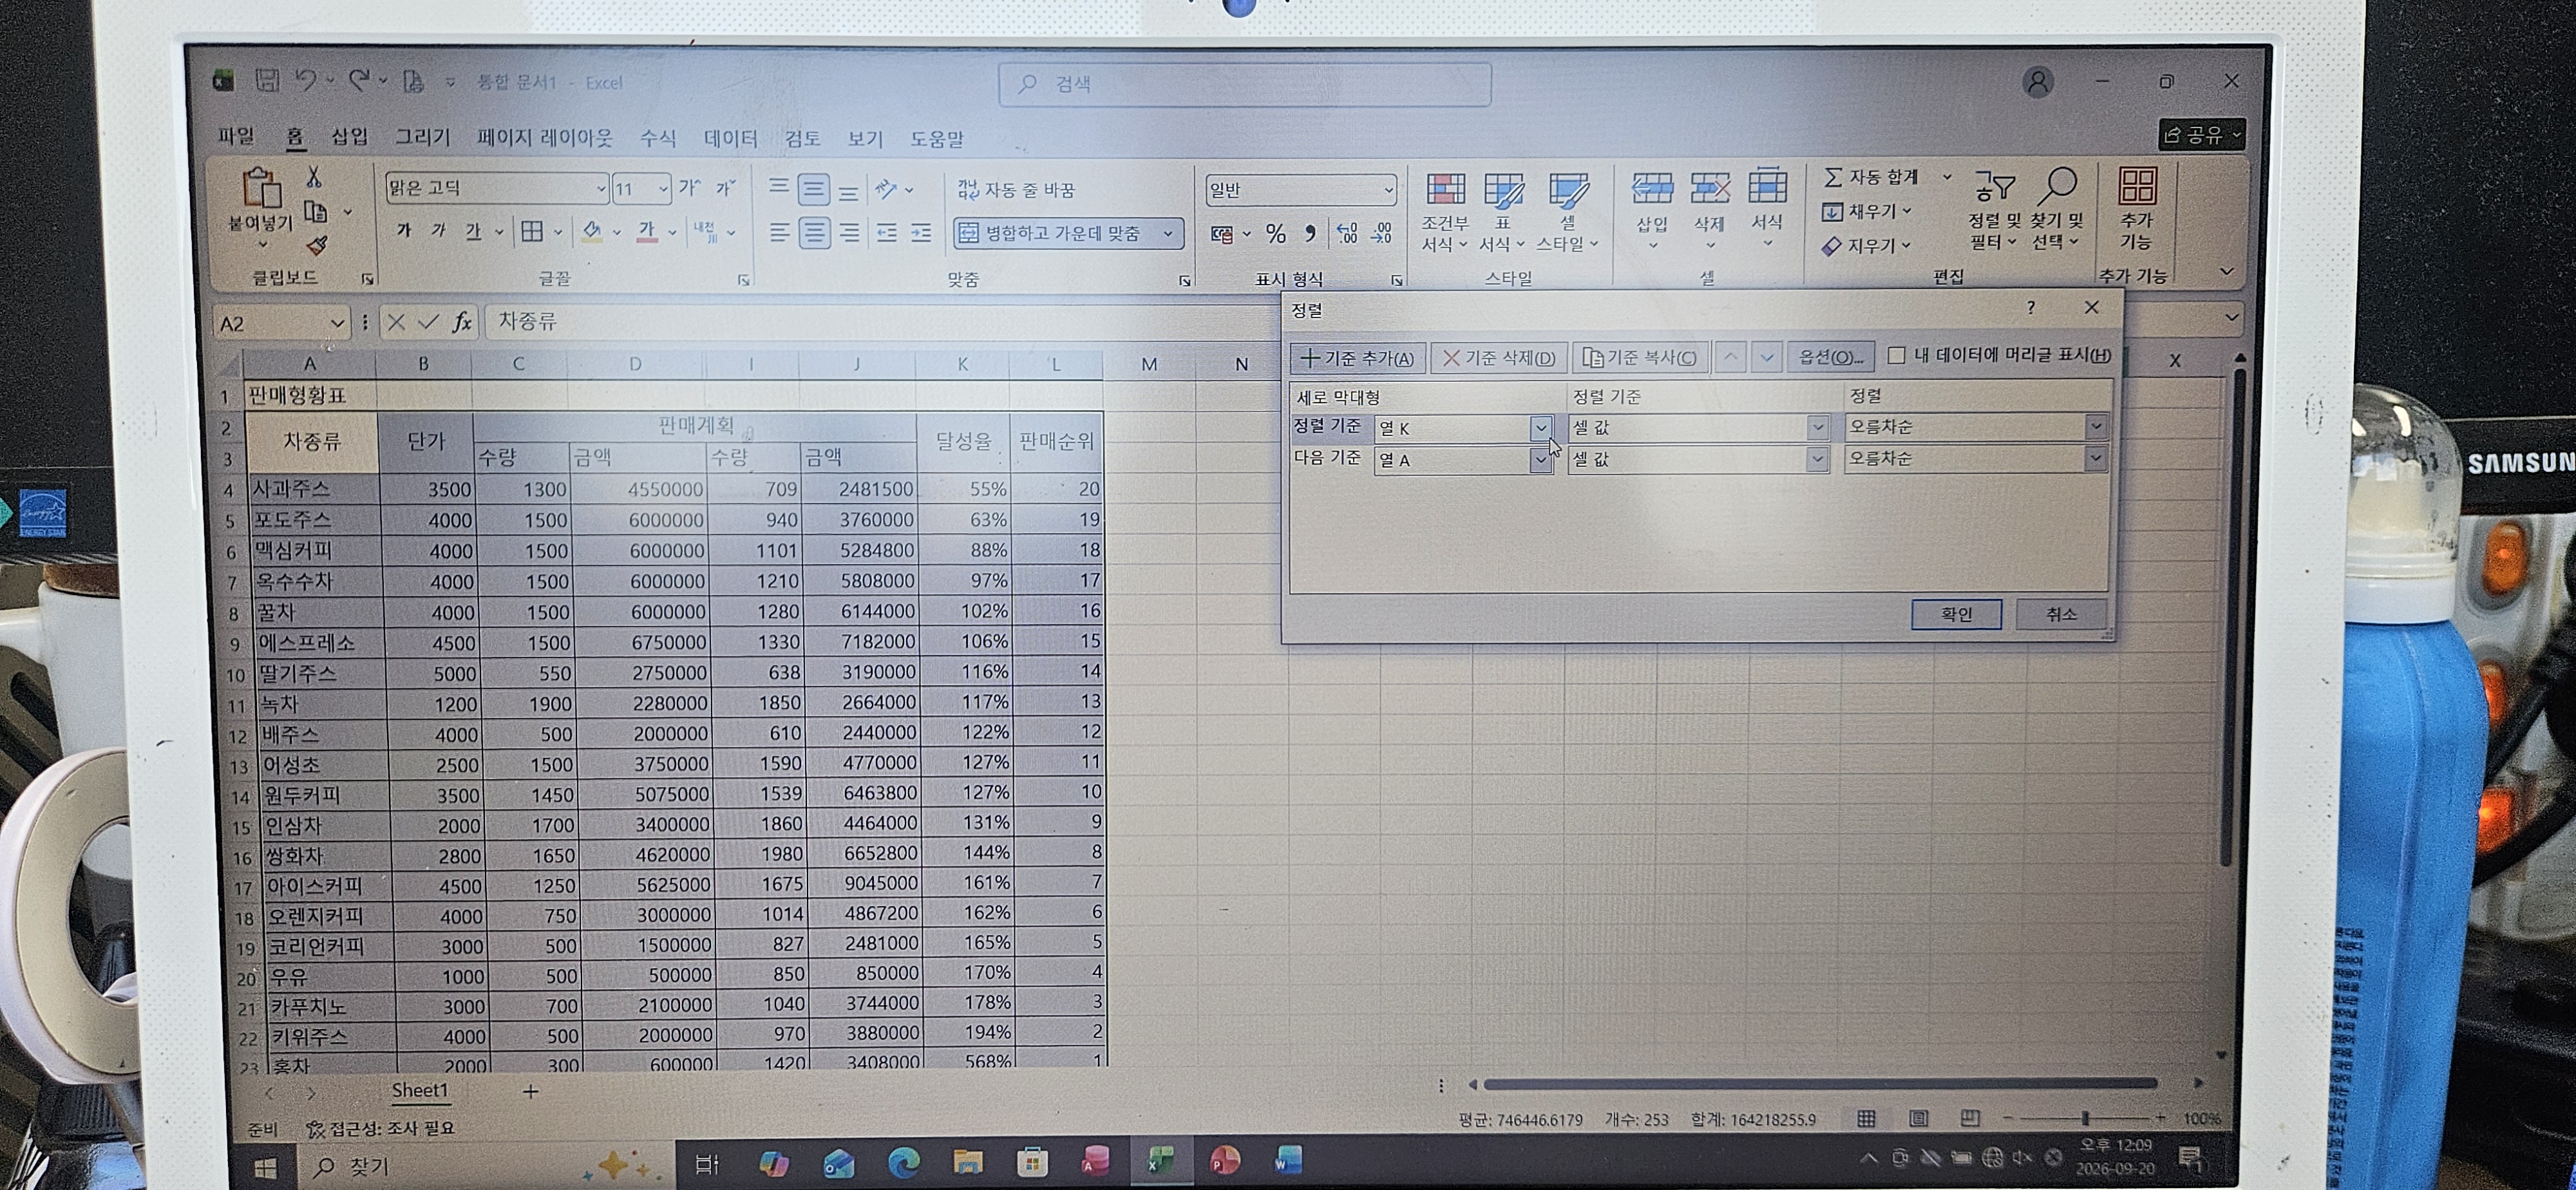Open the 추가 기능 add-ins icon
This screenshot has width=2576, height=1190.
pos(2137,186)
